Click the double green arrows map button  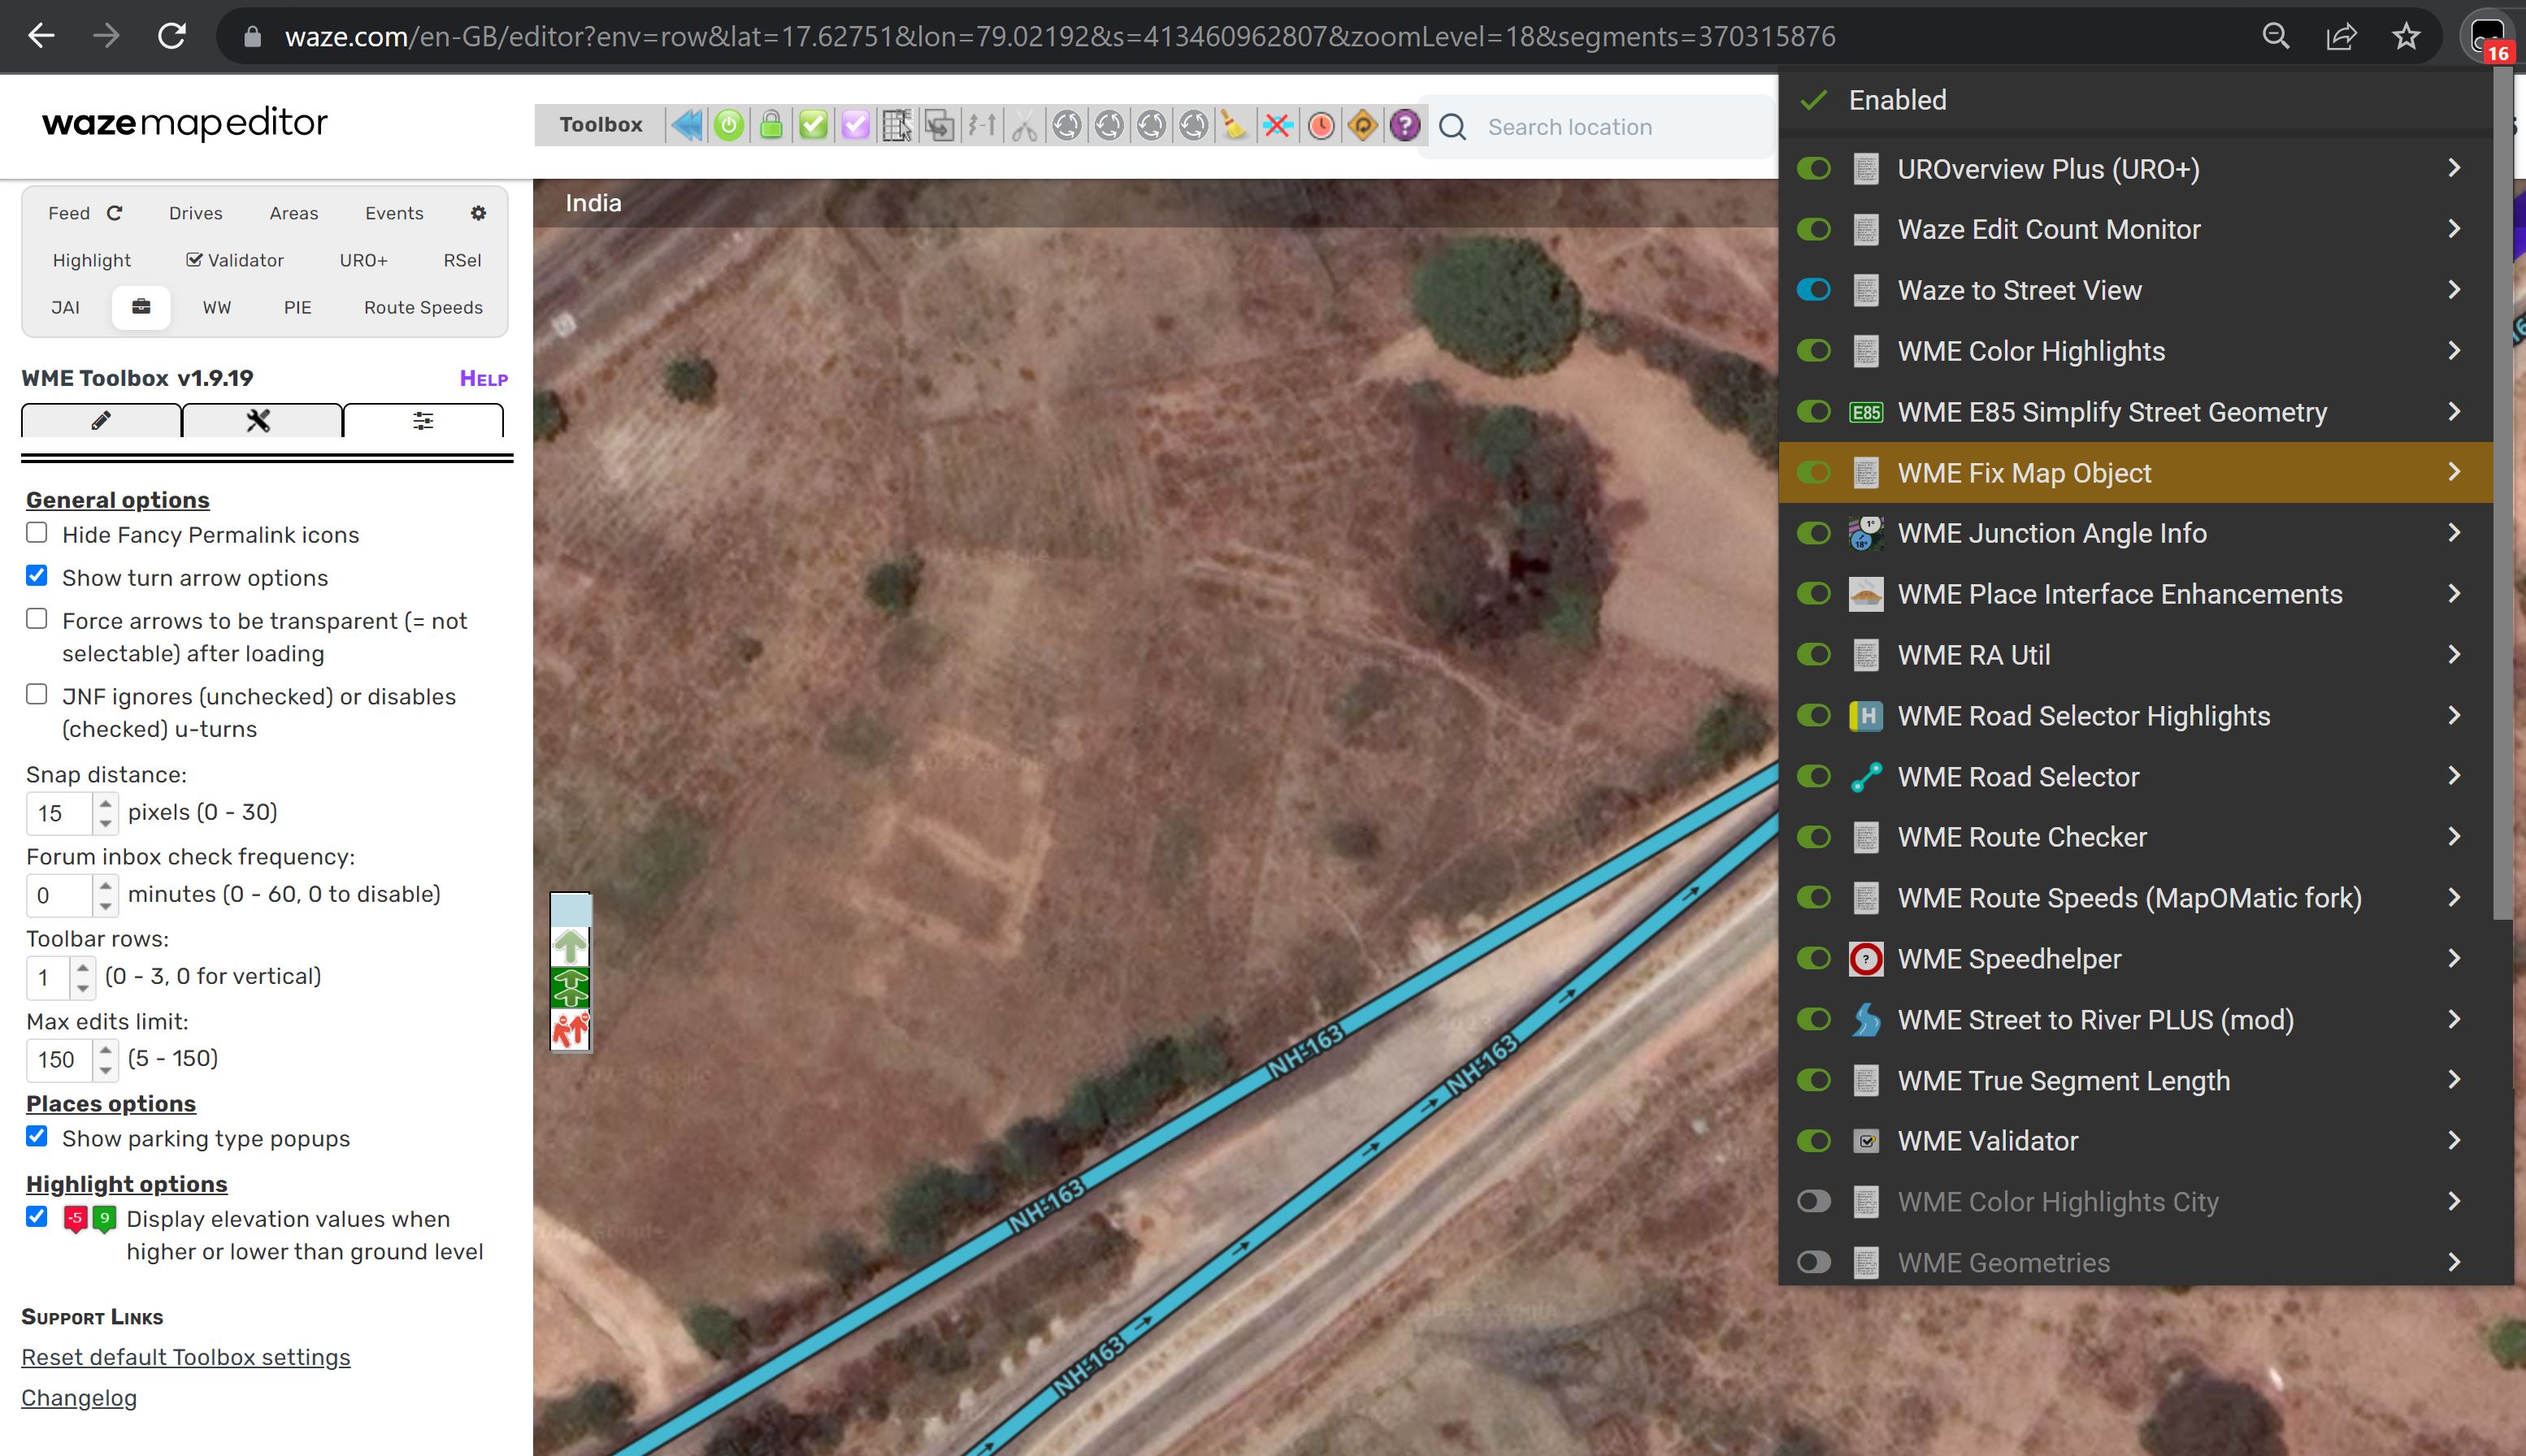(571, 987)
